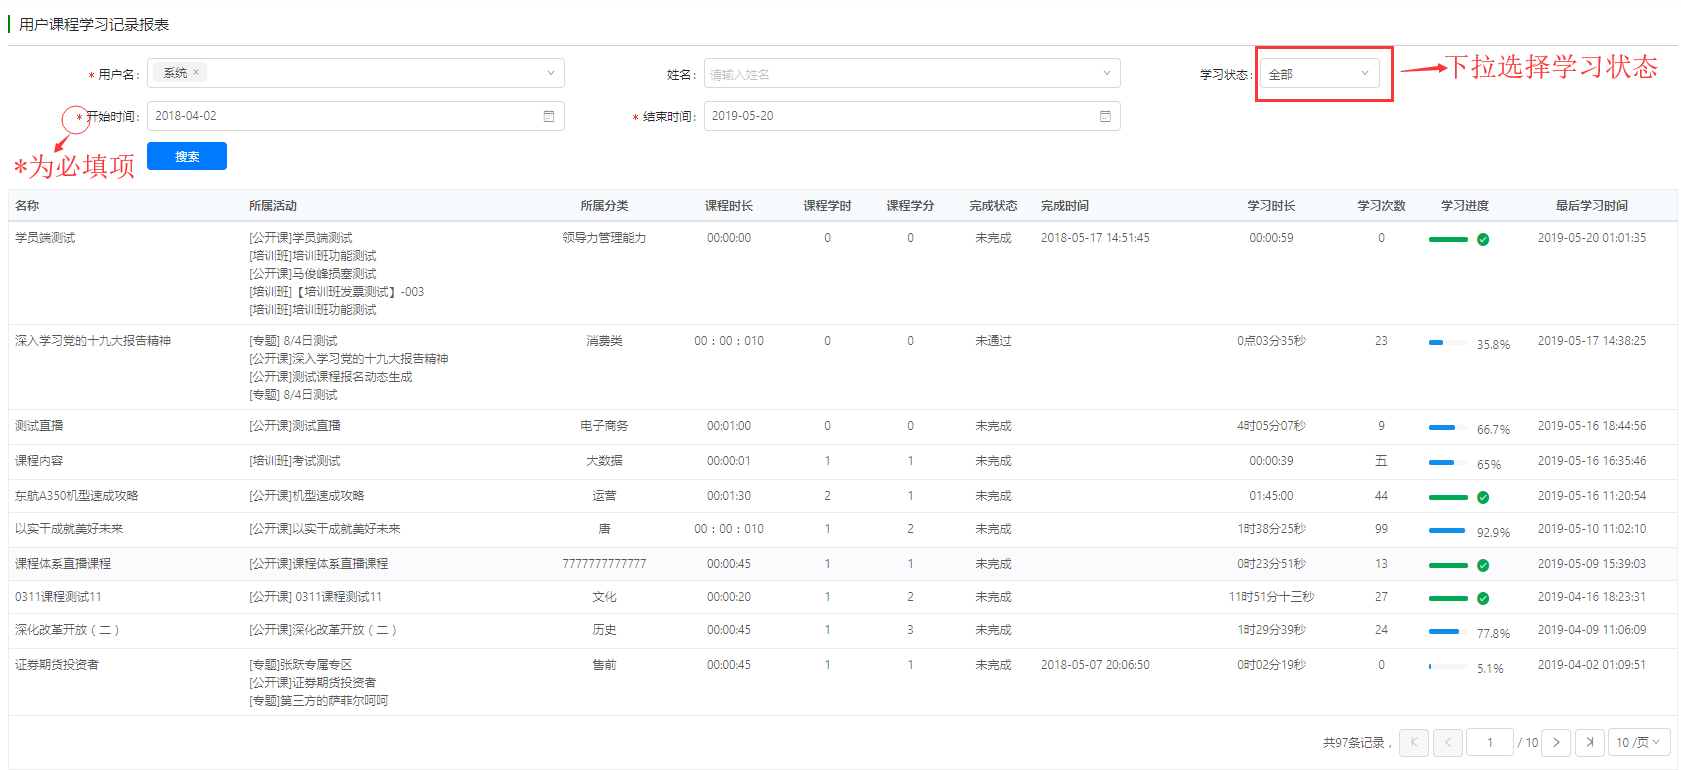Screen dimensions: 1681x770
Task: Go to previous page arrow icon
Action: 1448,742
